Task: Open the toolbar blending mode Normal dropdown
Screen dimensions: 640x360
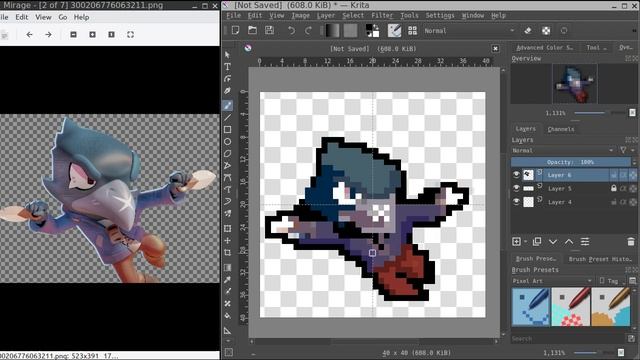Action: click(469, 31)
